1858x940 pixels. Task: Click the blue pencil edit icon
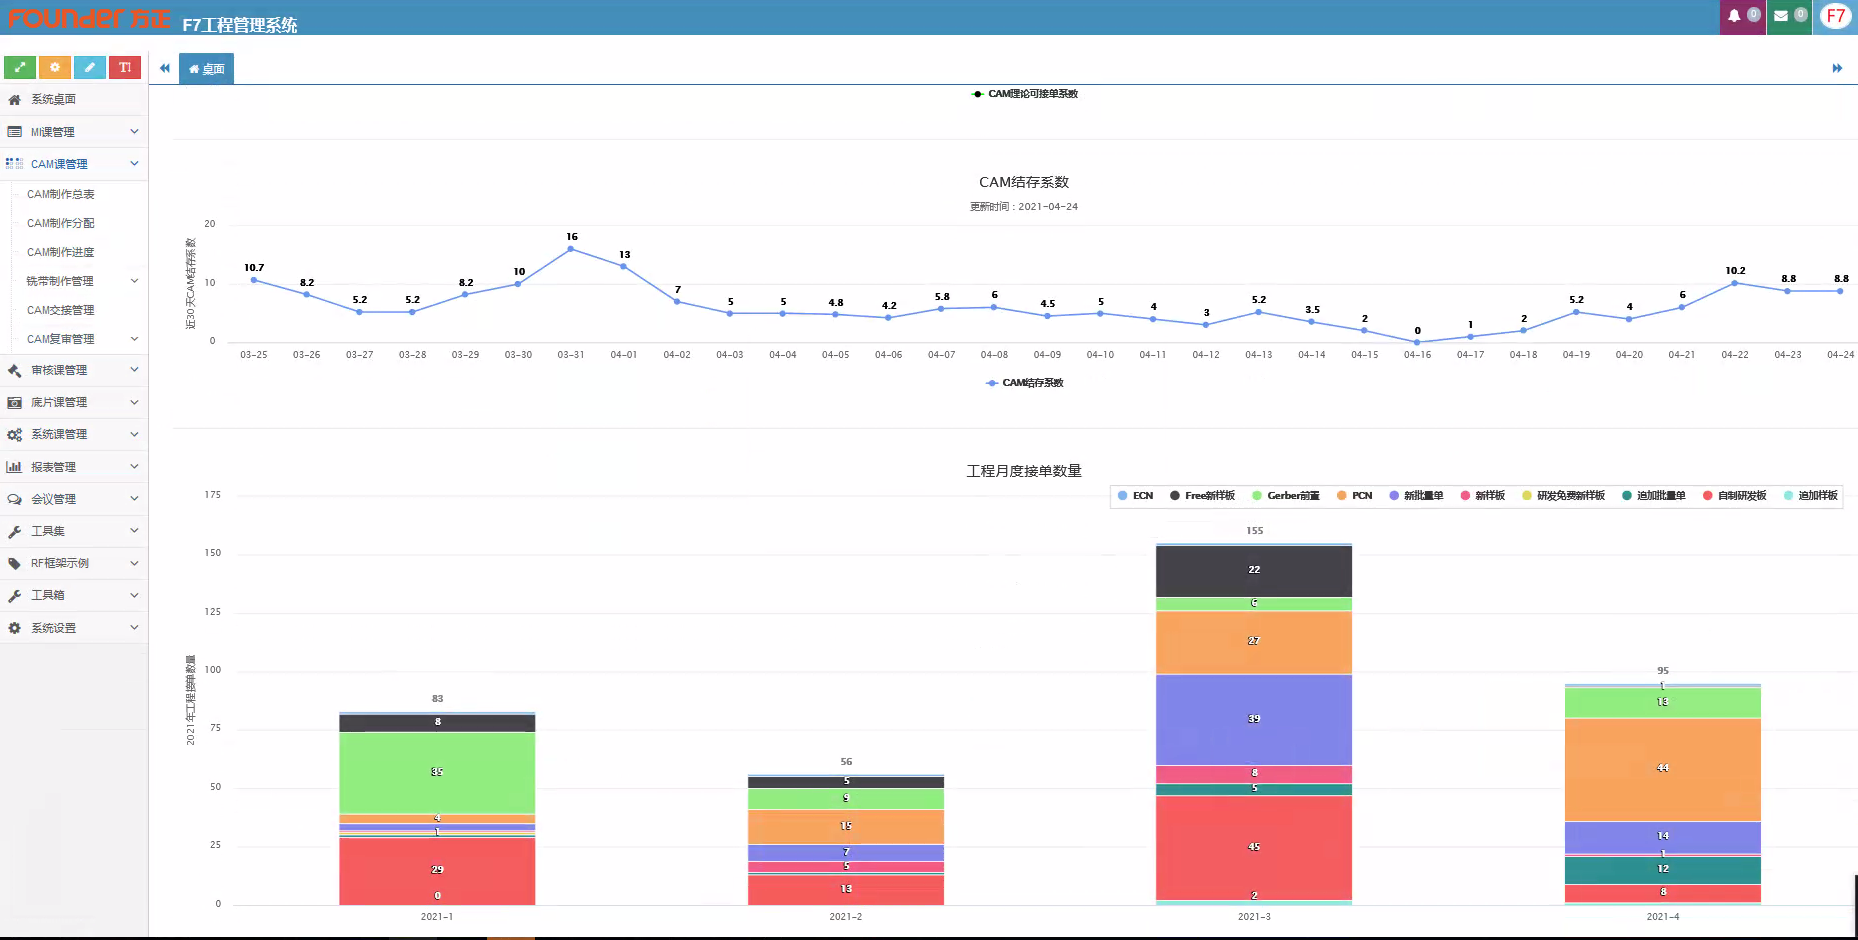[89, 67]
